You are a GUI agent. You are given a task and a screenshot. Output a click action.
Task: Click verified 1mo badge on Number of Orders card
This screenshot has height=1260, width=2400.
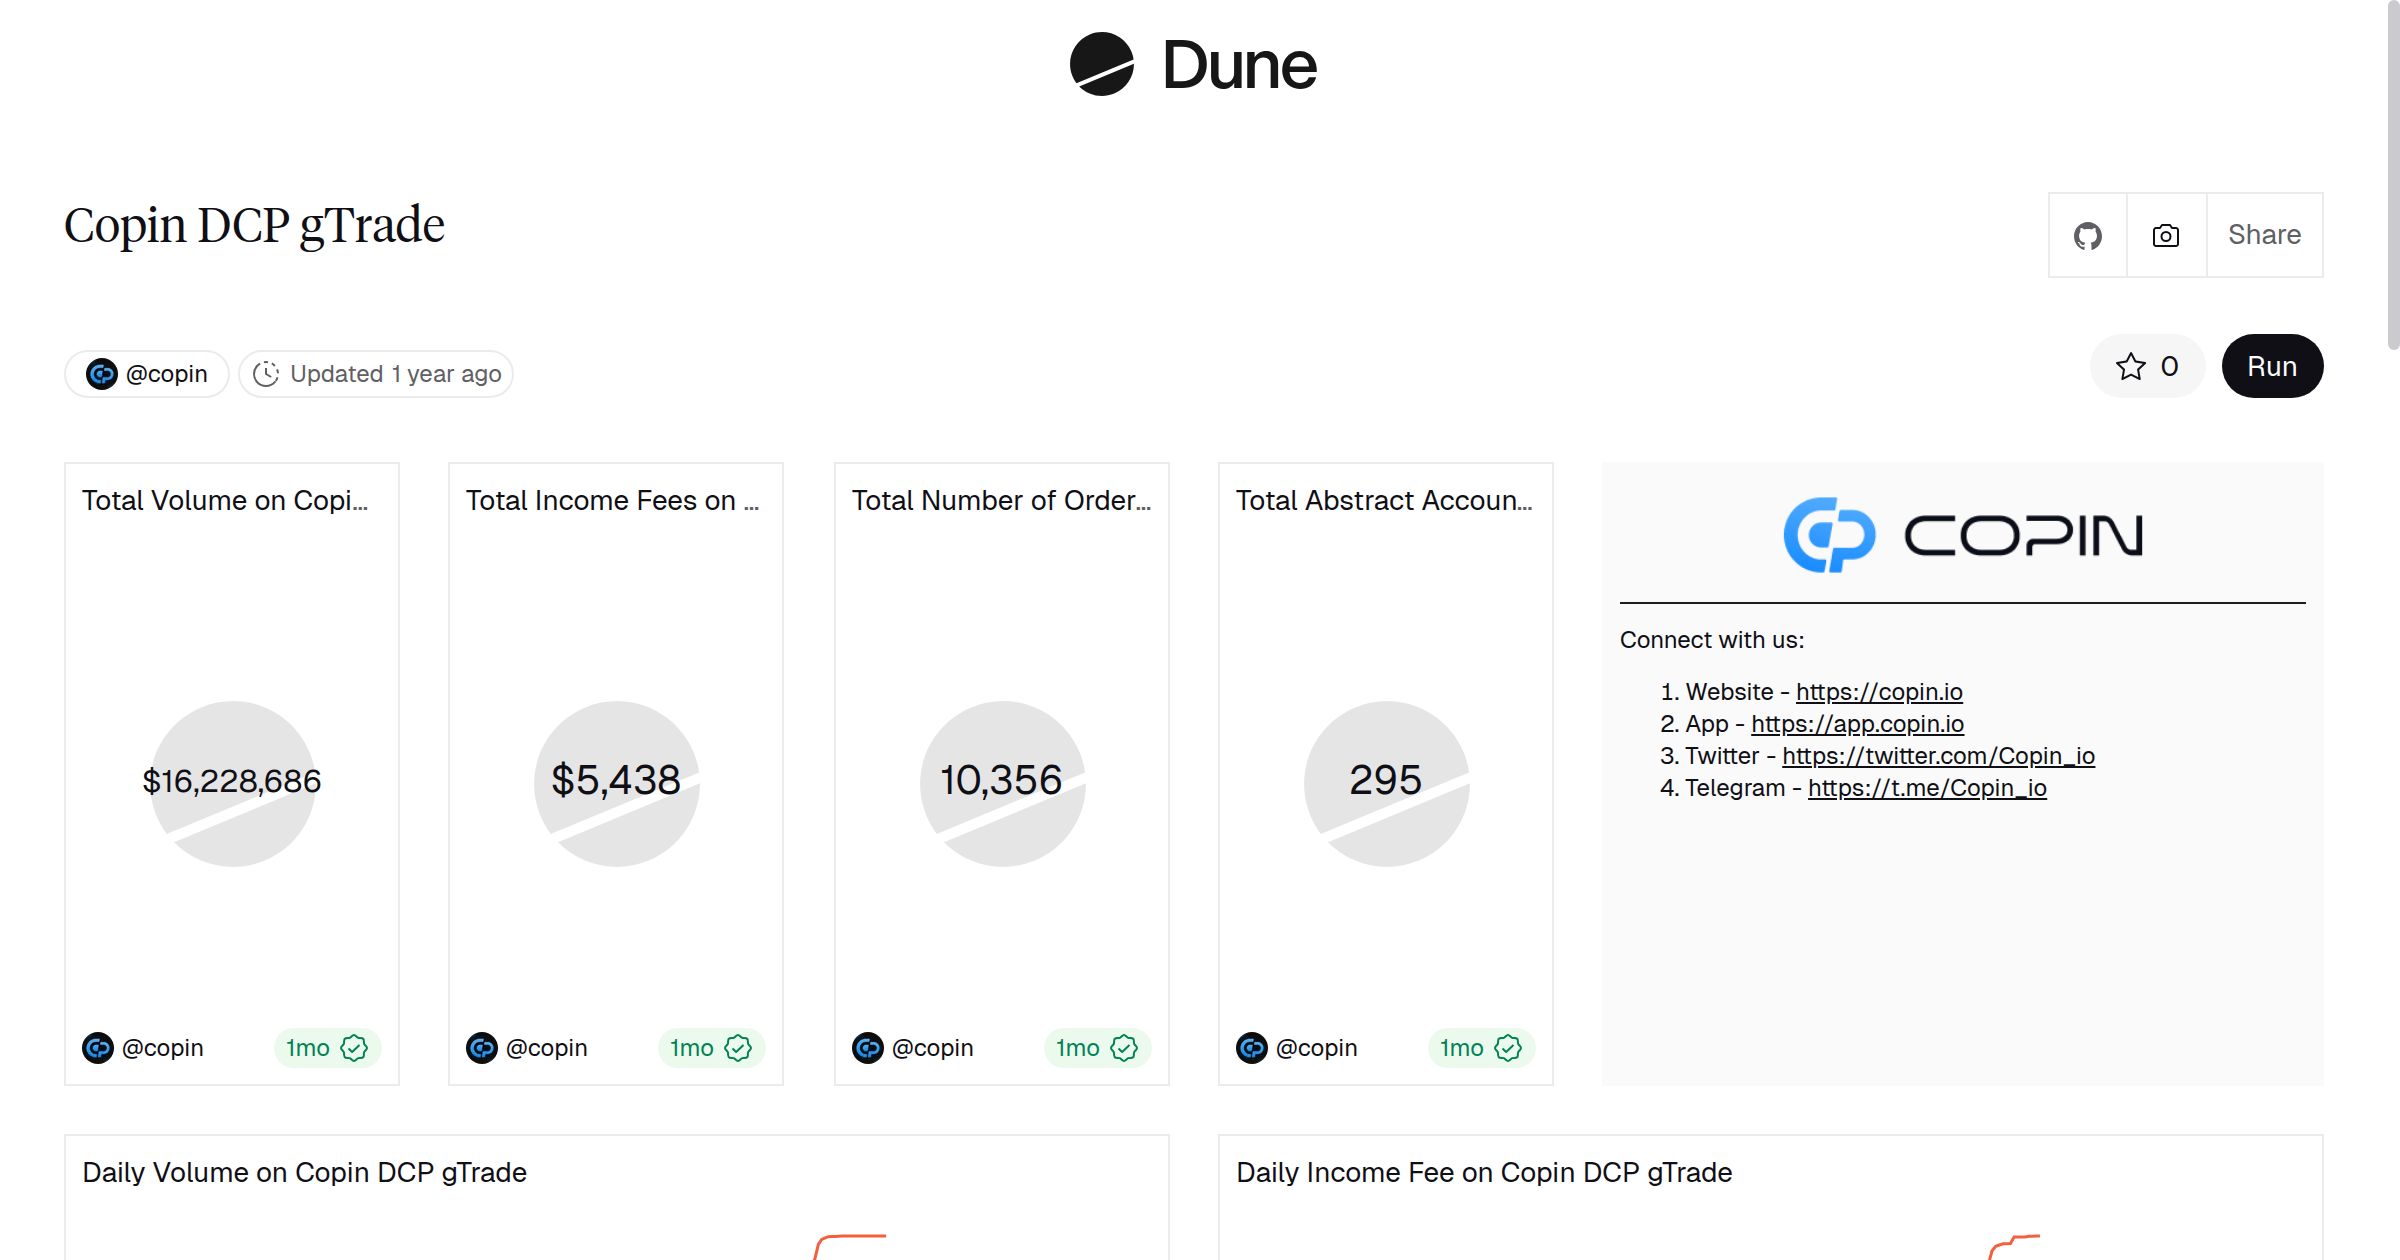(1096, 1048)
